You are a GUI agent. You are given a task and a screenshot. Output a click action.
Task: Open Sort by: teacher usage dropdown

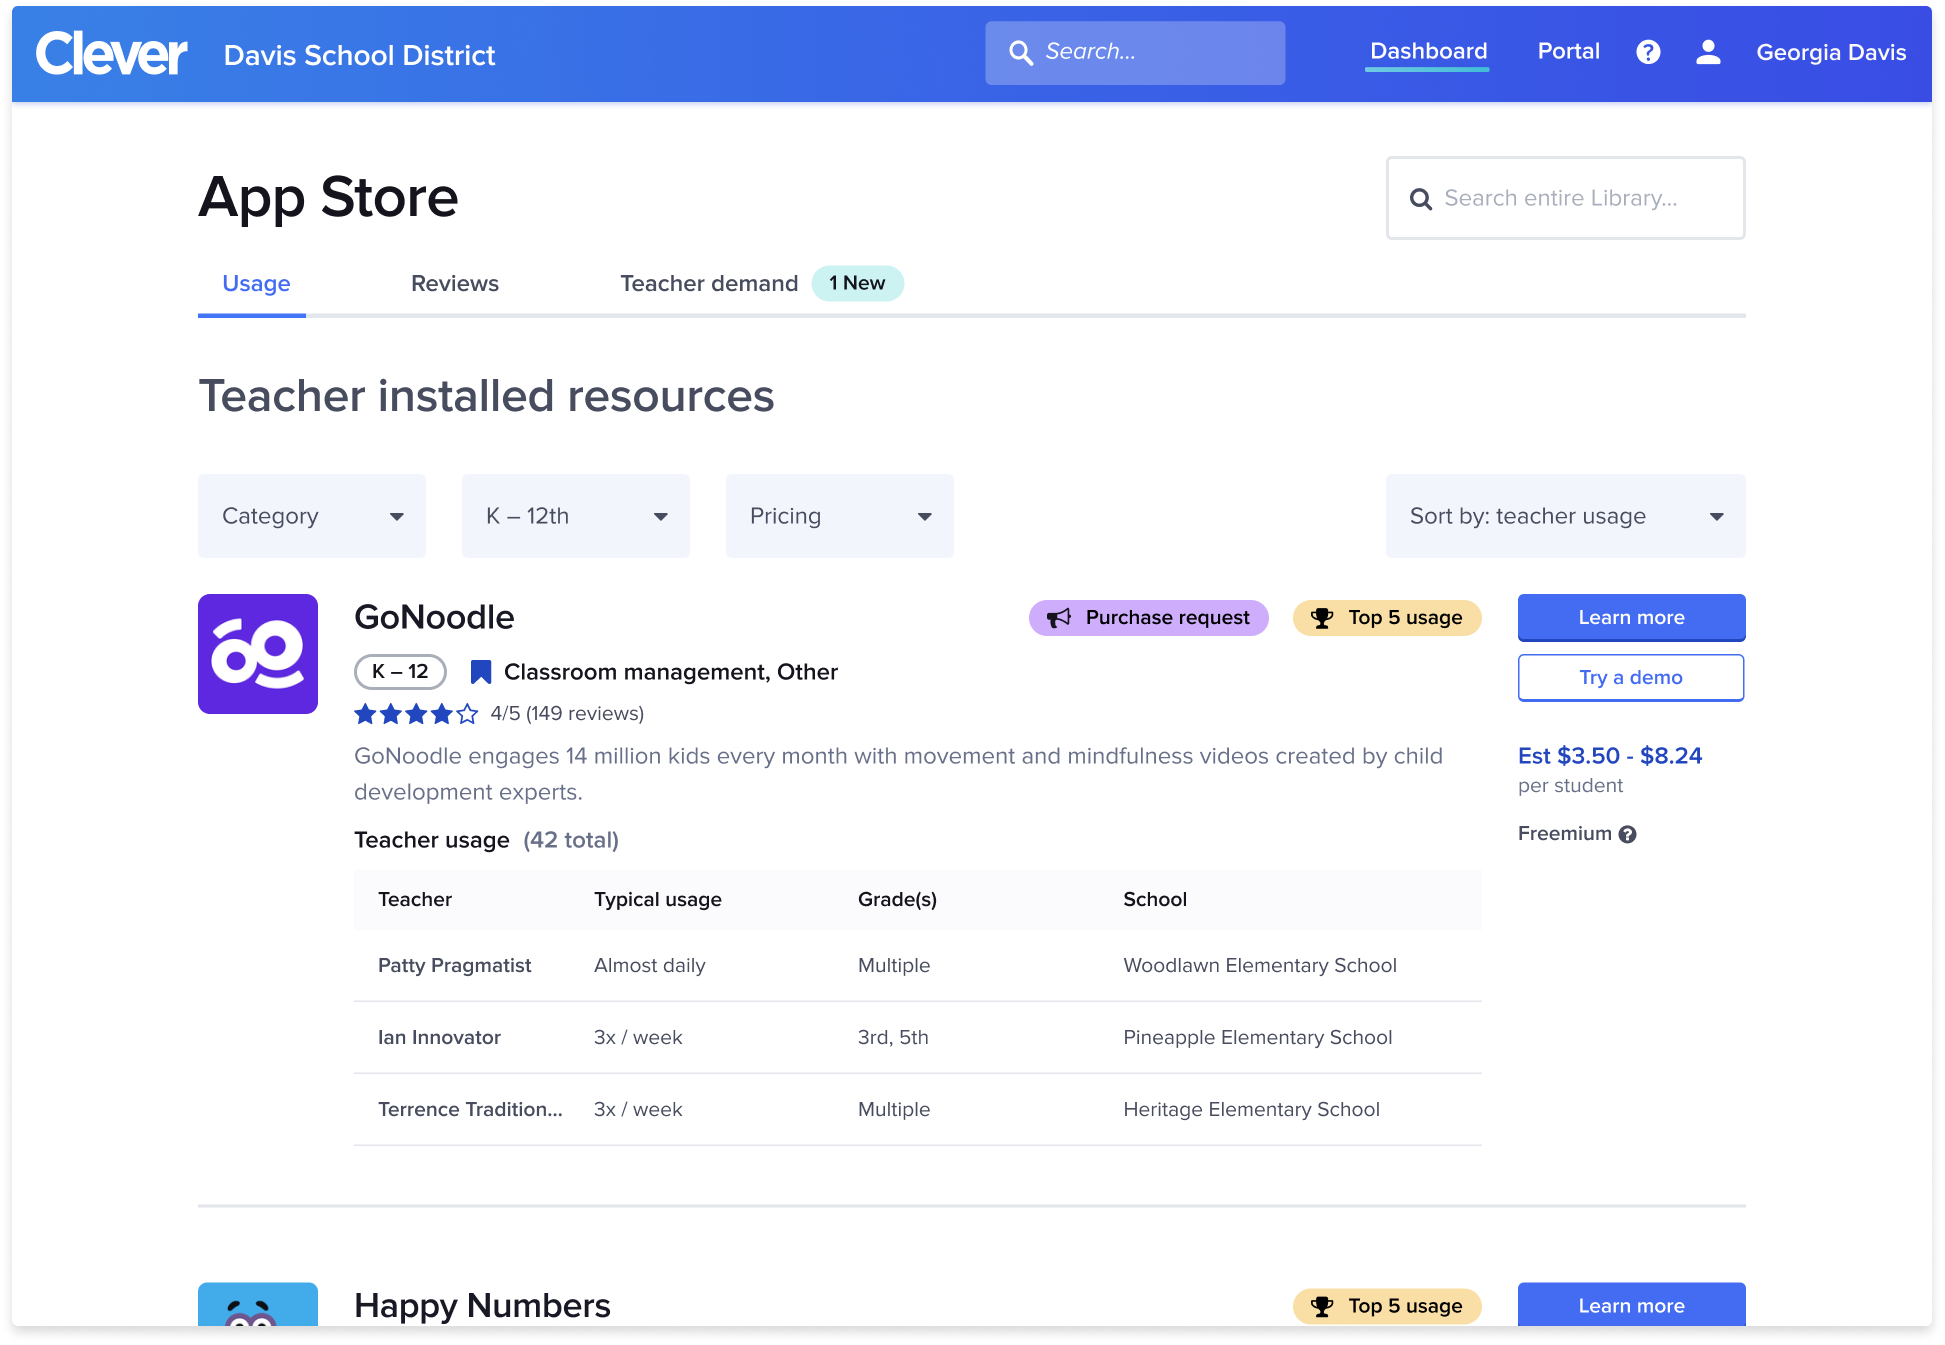tap(1566, 516)
